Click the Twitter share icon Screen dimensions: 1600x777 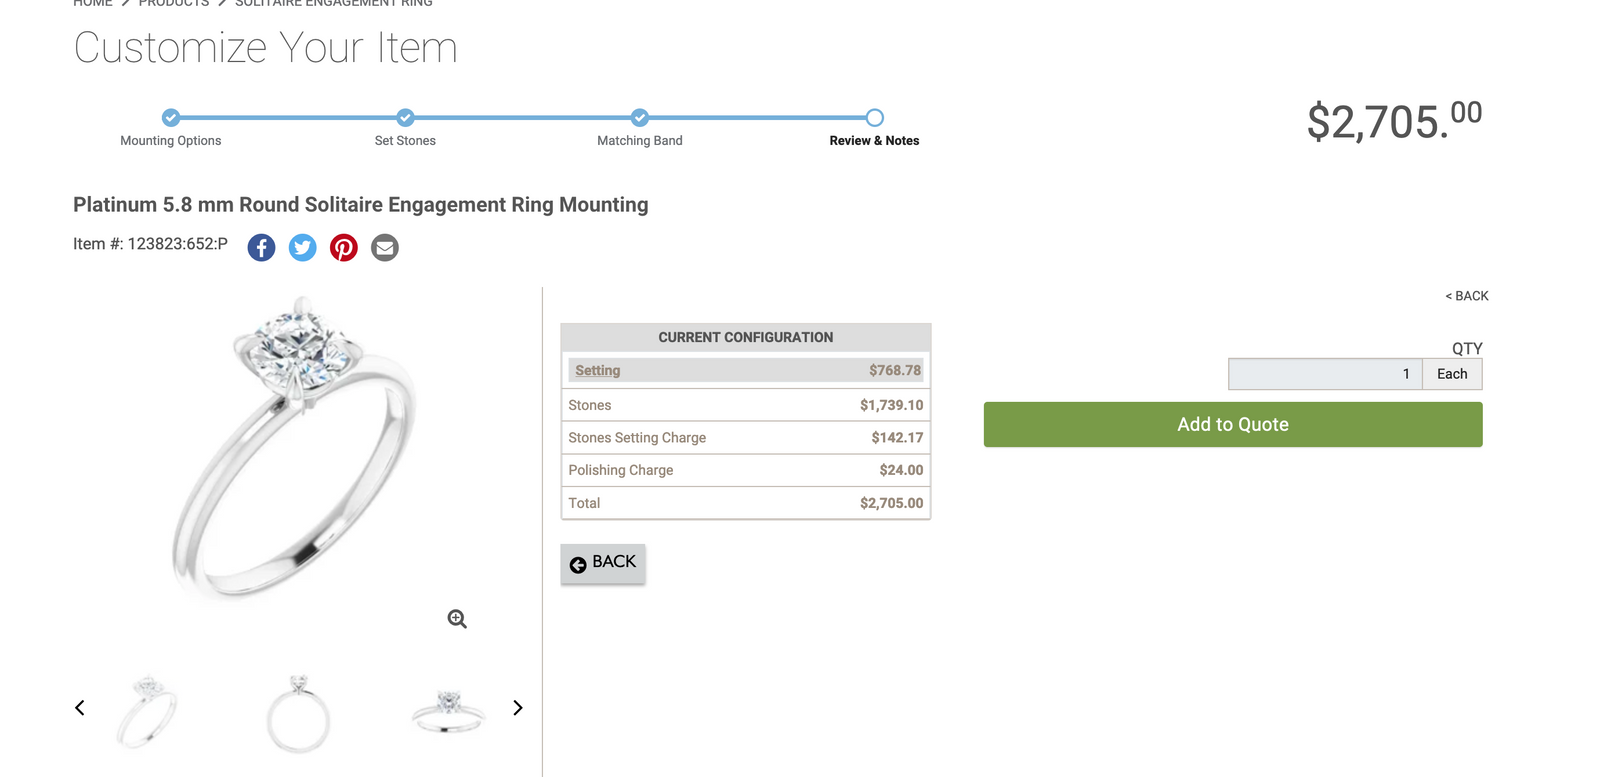pyautogui.click(x=302, y=247)
